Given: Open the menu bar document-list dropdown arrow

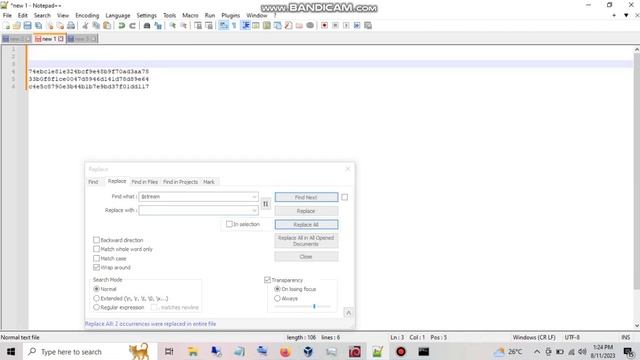Looking at the screenshot, I should [x=626, y=16].
